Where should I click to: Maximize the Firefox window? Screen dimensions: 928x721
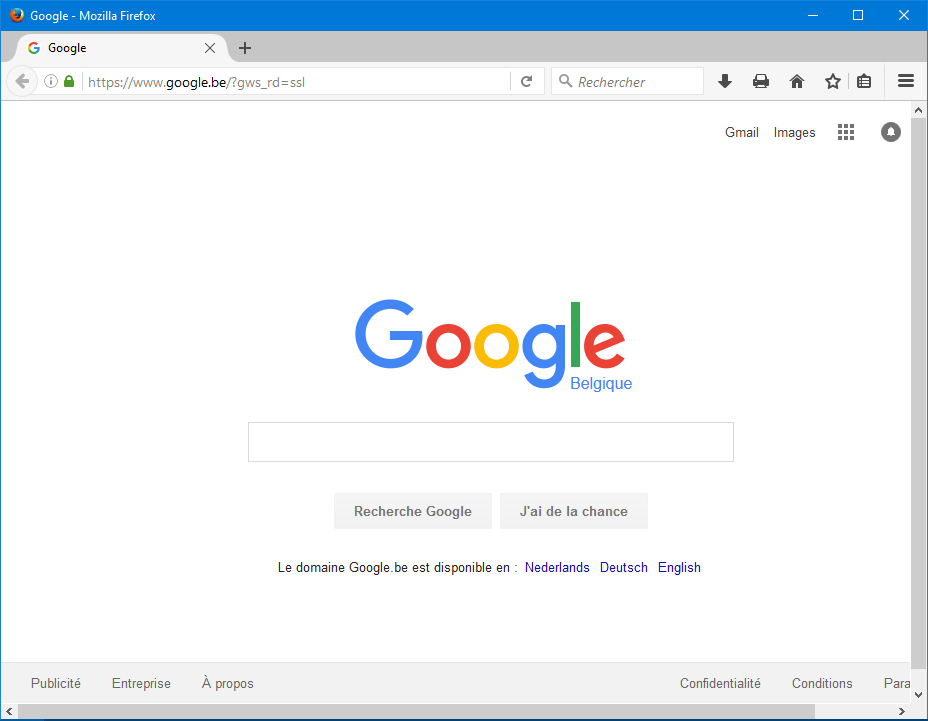pos(858,15)
